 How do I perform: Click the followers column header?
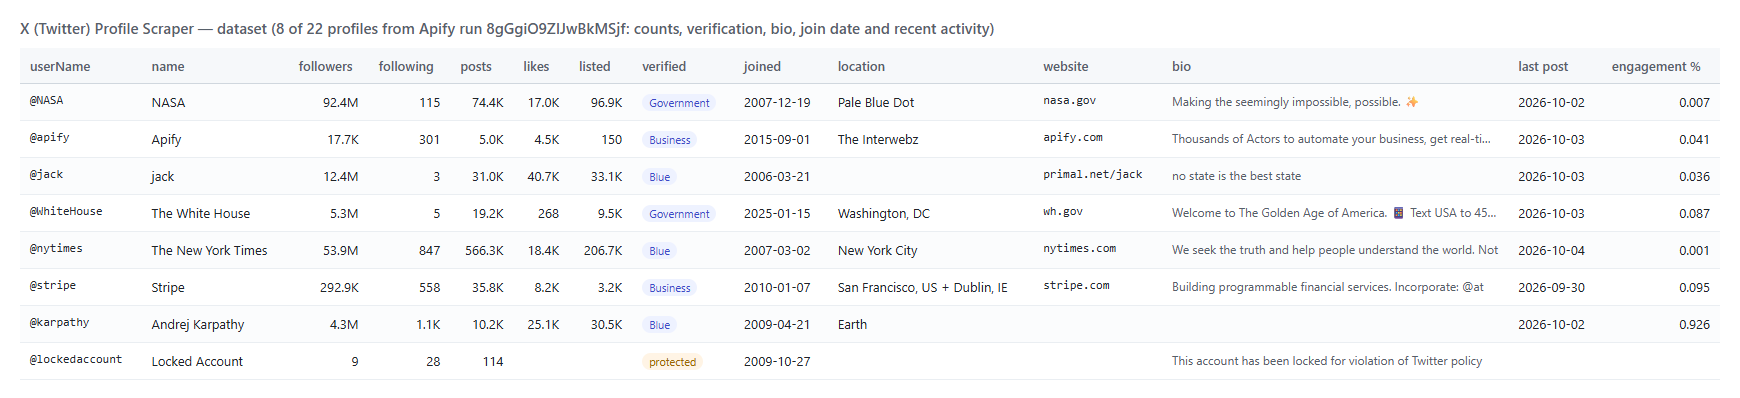coord(325,66)
